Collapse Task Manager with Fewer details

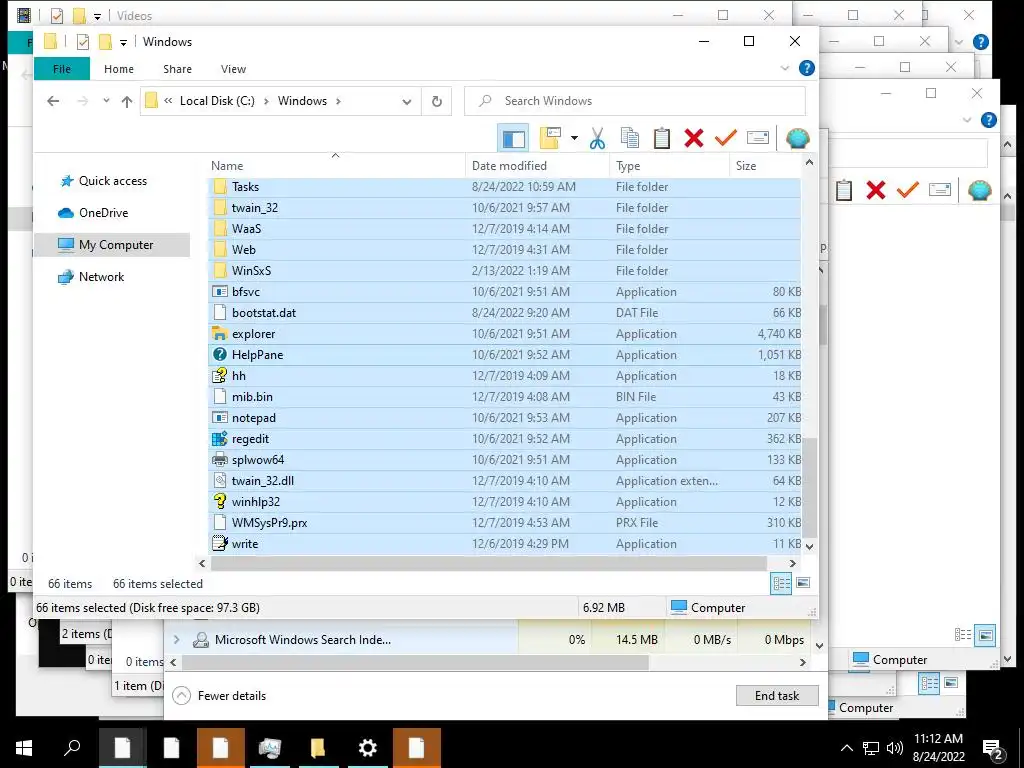click(220, 696)
